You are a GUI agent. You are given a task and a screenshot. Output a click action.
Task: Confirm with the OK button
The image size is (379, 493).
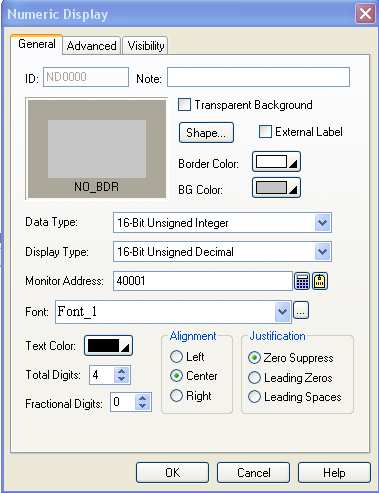(x=172, y=472)
